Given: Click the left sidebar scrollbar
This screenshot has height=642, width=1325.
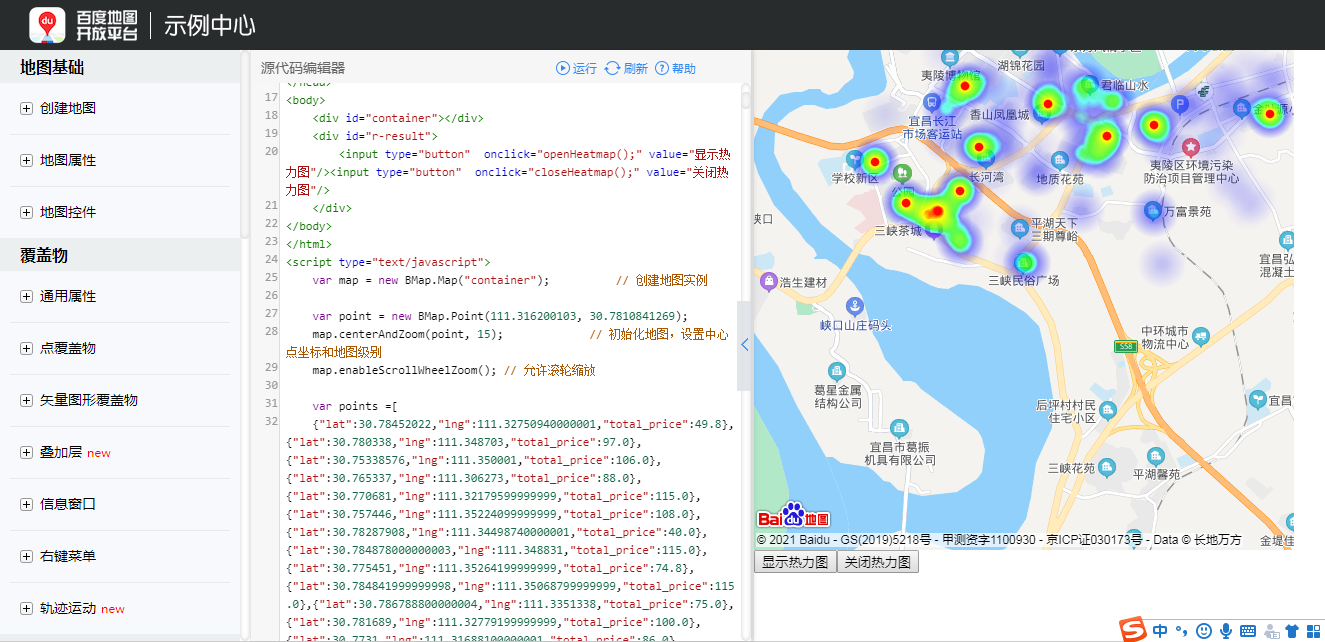Looking at the screenshot, I should [245, 145].
